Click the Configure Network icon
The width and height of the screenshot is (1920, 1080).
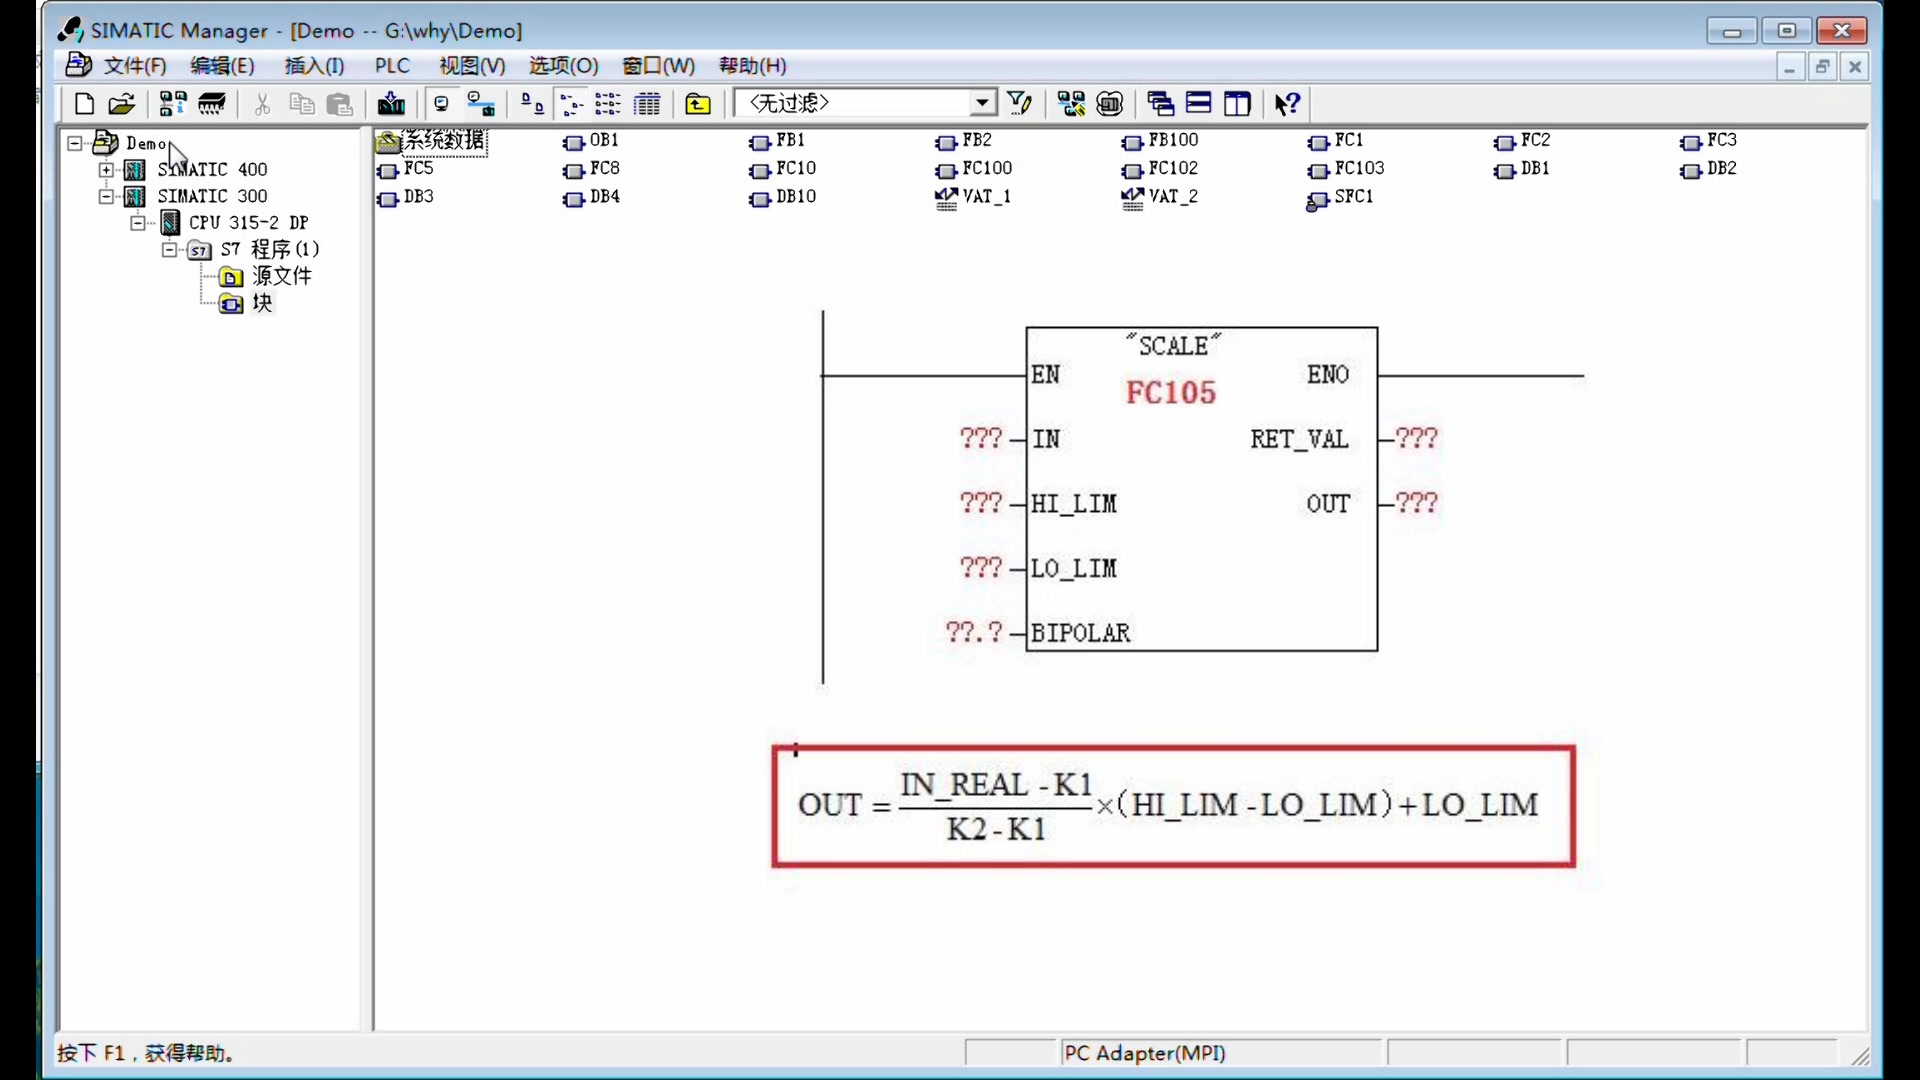coord(1071,103)
